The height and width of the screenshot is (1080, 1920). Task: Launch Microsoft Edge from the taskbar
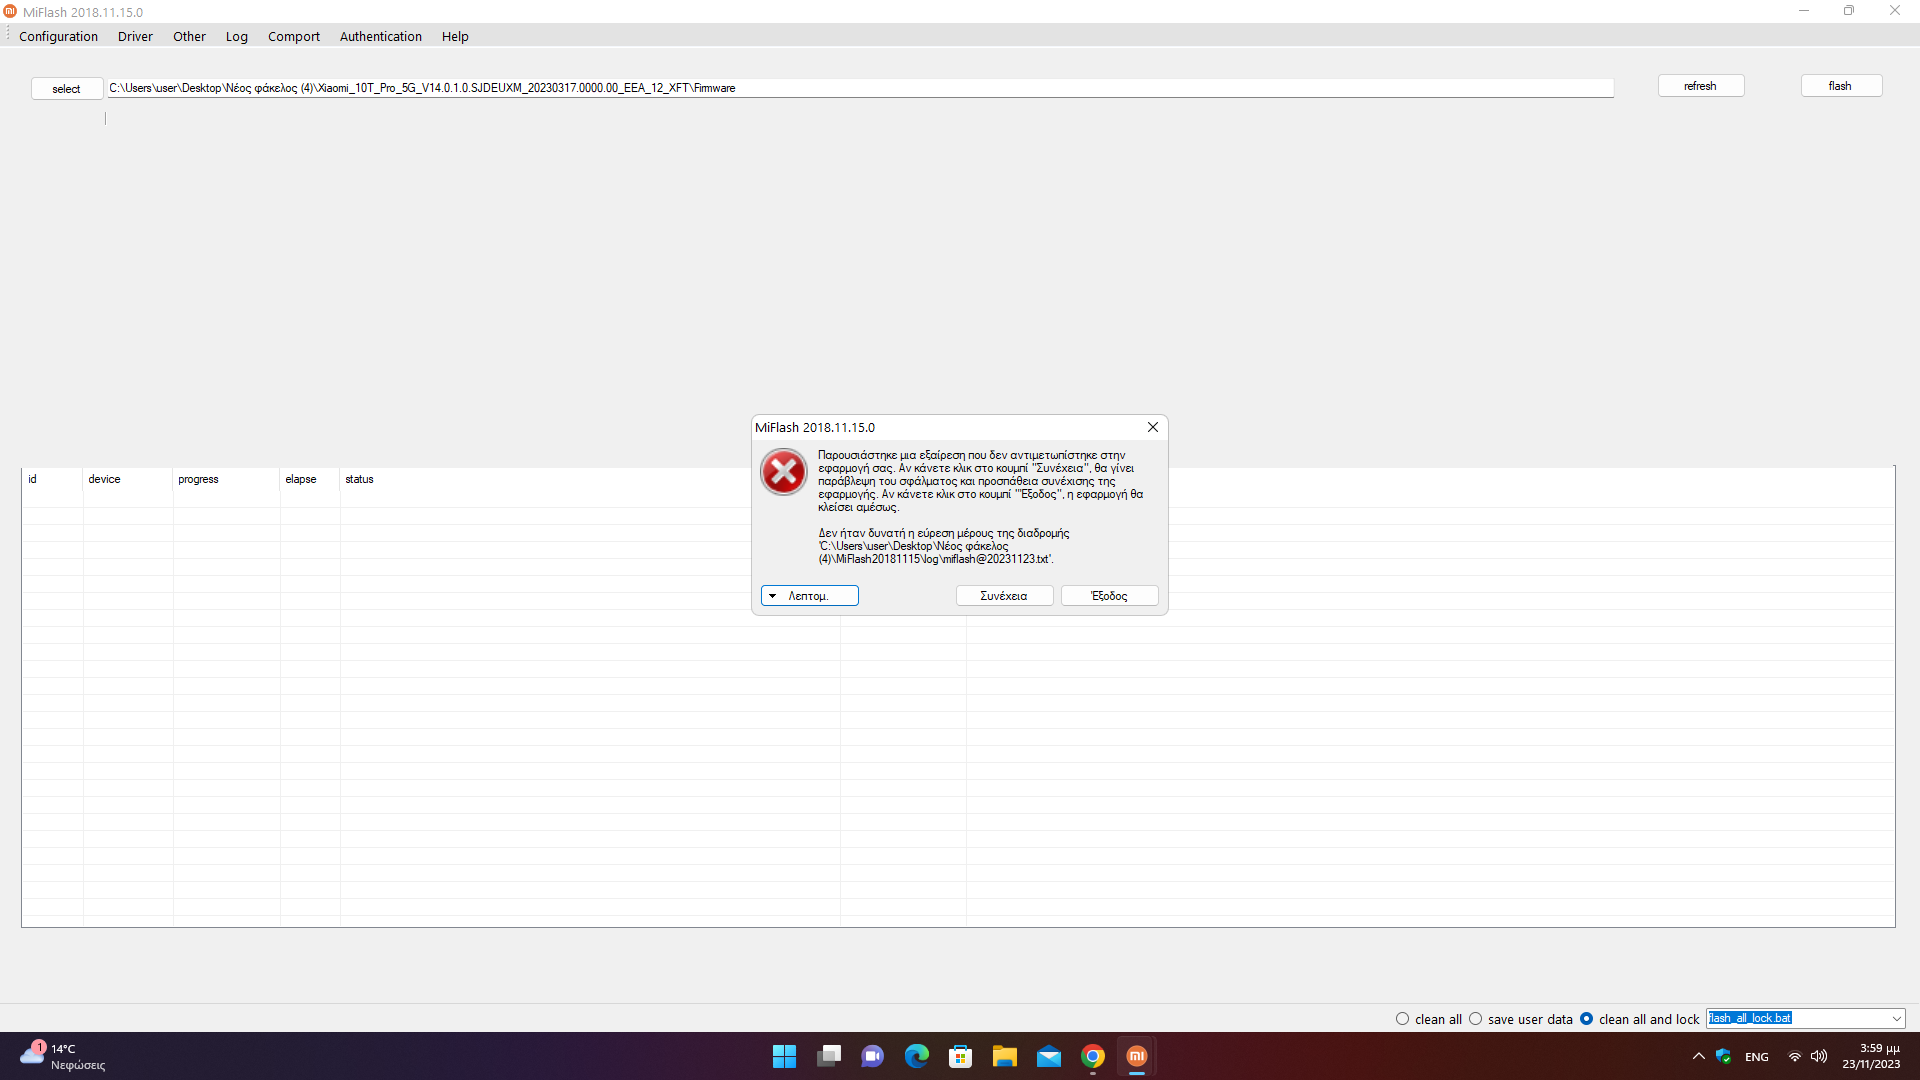click(x=916, y=1056)
